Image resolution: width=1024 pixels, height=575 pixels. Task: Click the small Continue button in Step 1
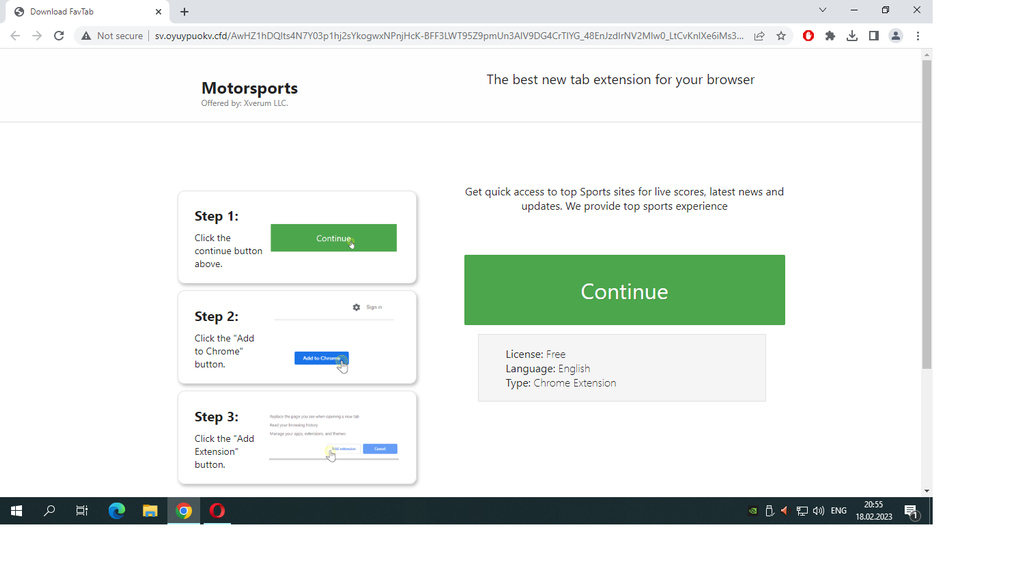pos(334,238)
